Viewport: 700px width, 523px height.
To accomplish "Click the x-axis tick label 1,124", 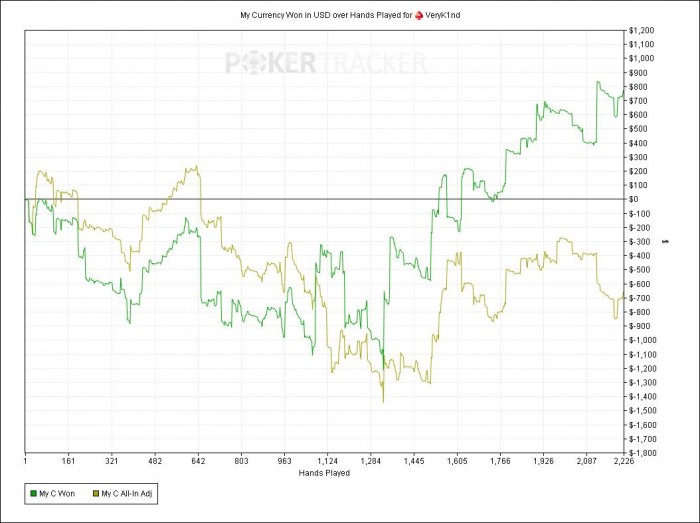I will coord(328,461).
